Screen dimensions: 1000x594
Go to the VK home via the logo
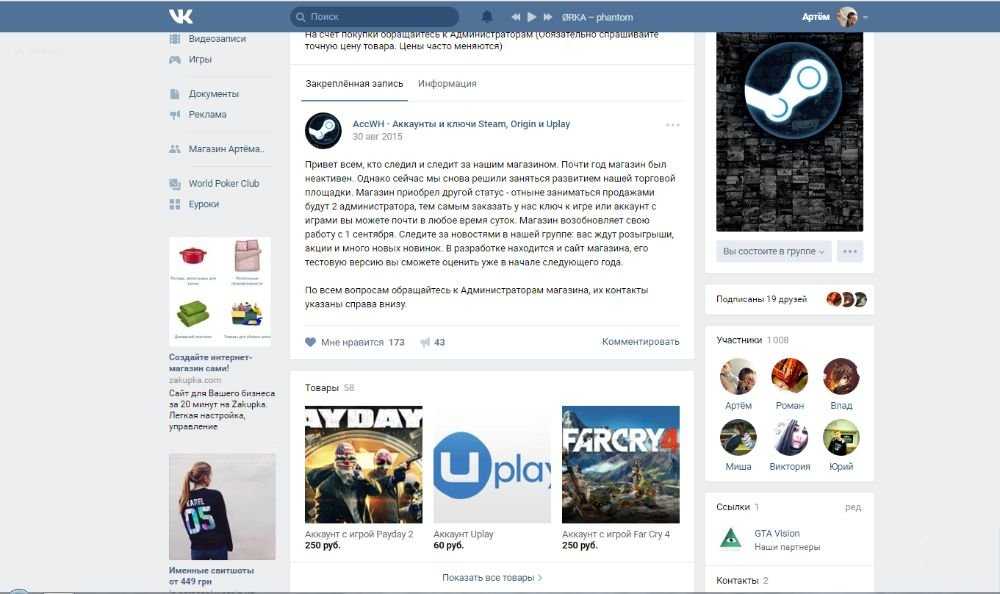click(180, 17)
